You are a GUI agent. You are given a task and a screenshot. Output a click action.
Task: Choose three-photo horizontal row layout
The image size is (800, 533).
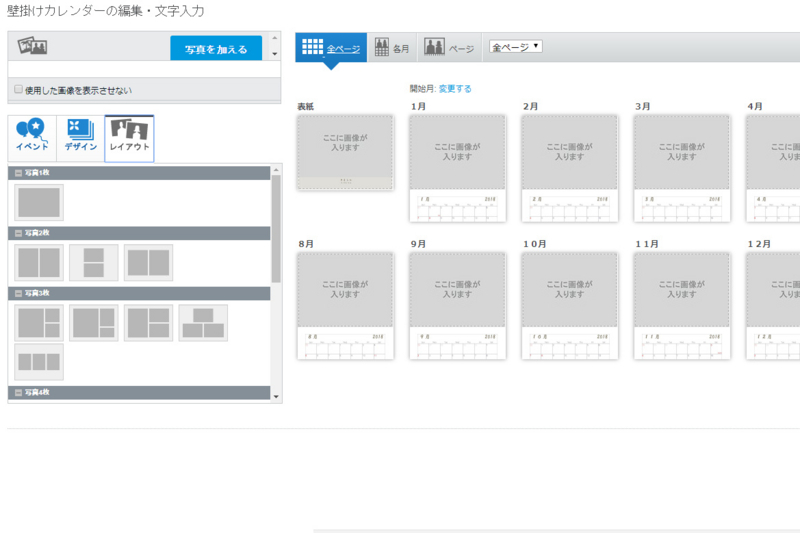pyautogui.click(x=39, y=362)
